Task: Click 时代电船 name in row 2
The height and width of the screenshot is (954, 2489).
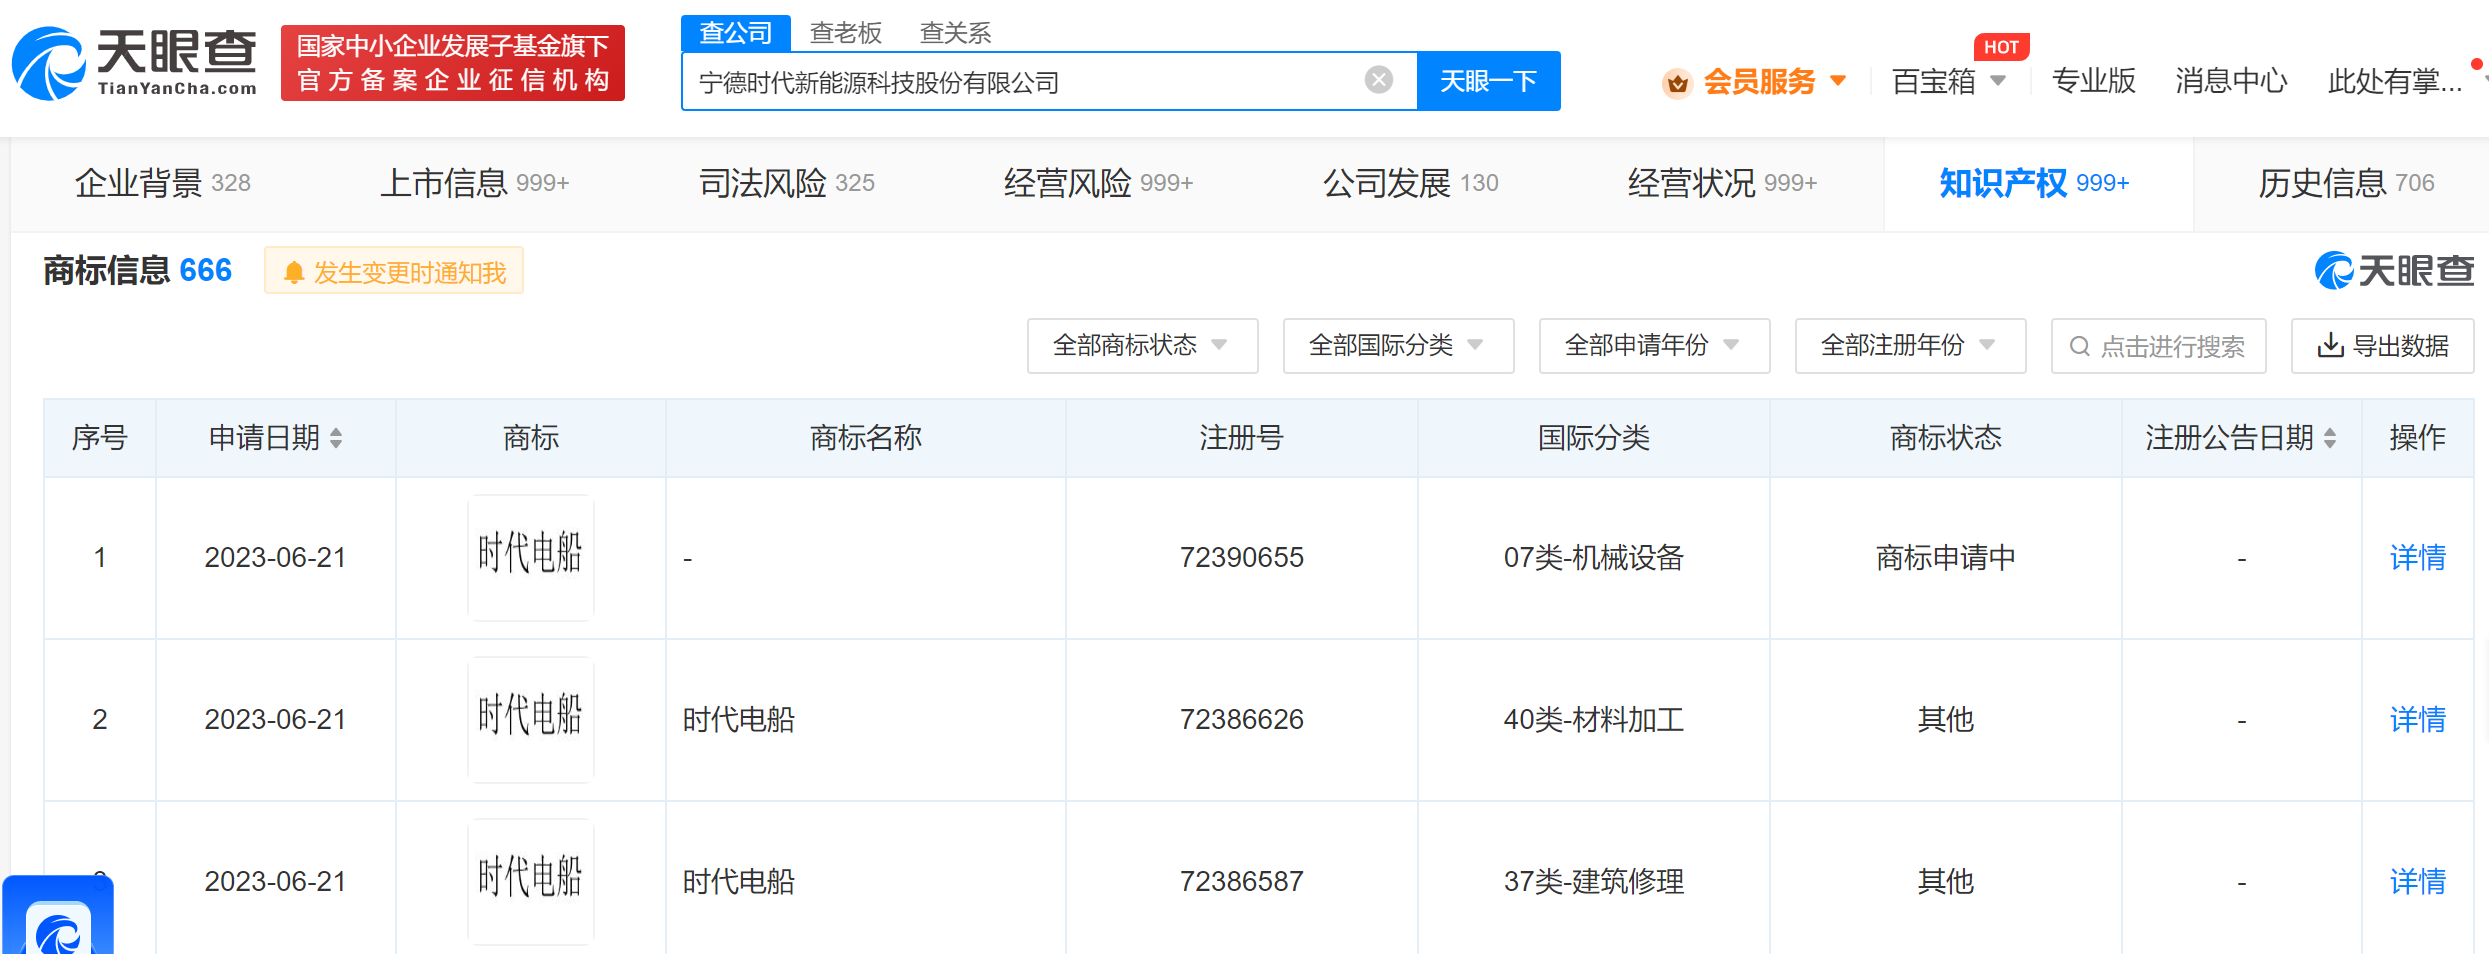Action: [x=738, y=719]
